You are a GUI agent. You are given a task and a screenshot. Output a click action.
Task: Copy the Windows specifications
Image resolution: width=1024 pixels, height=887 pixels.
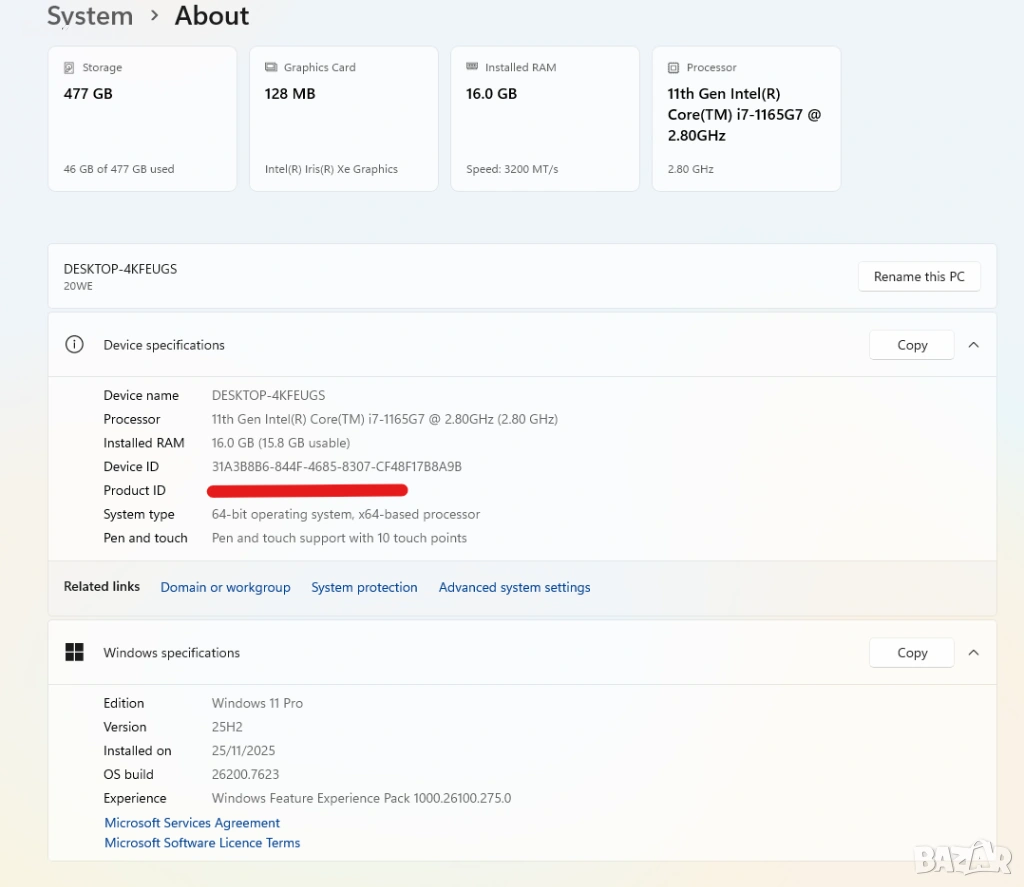pos(911,653)
